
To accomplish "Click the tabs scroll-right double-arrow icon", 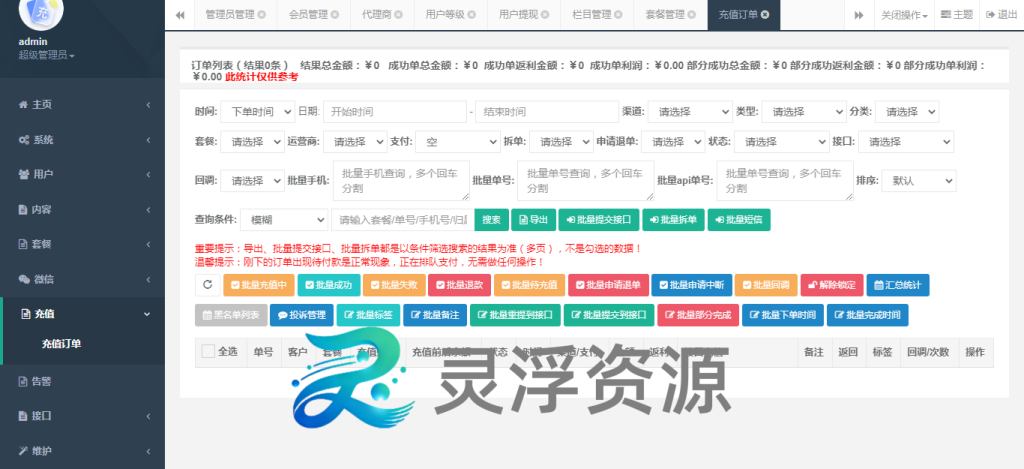I will [859, 14].
